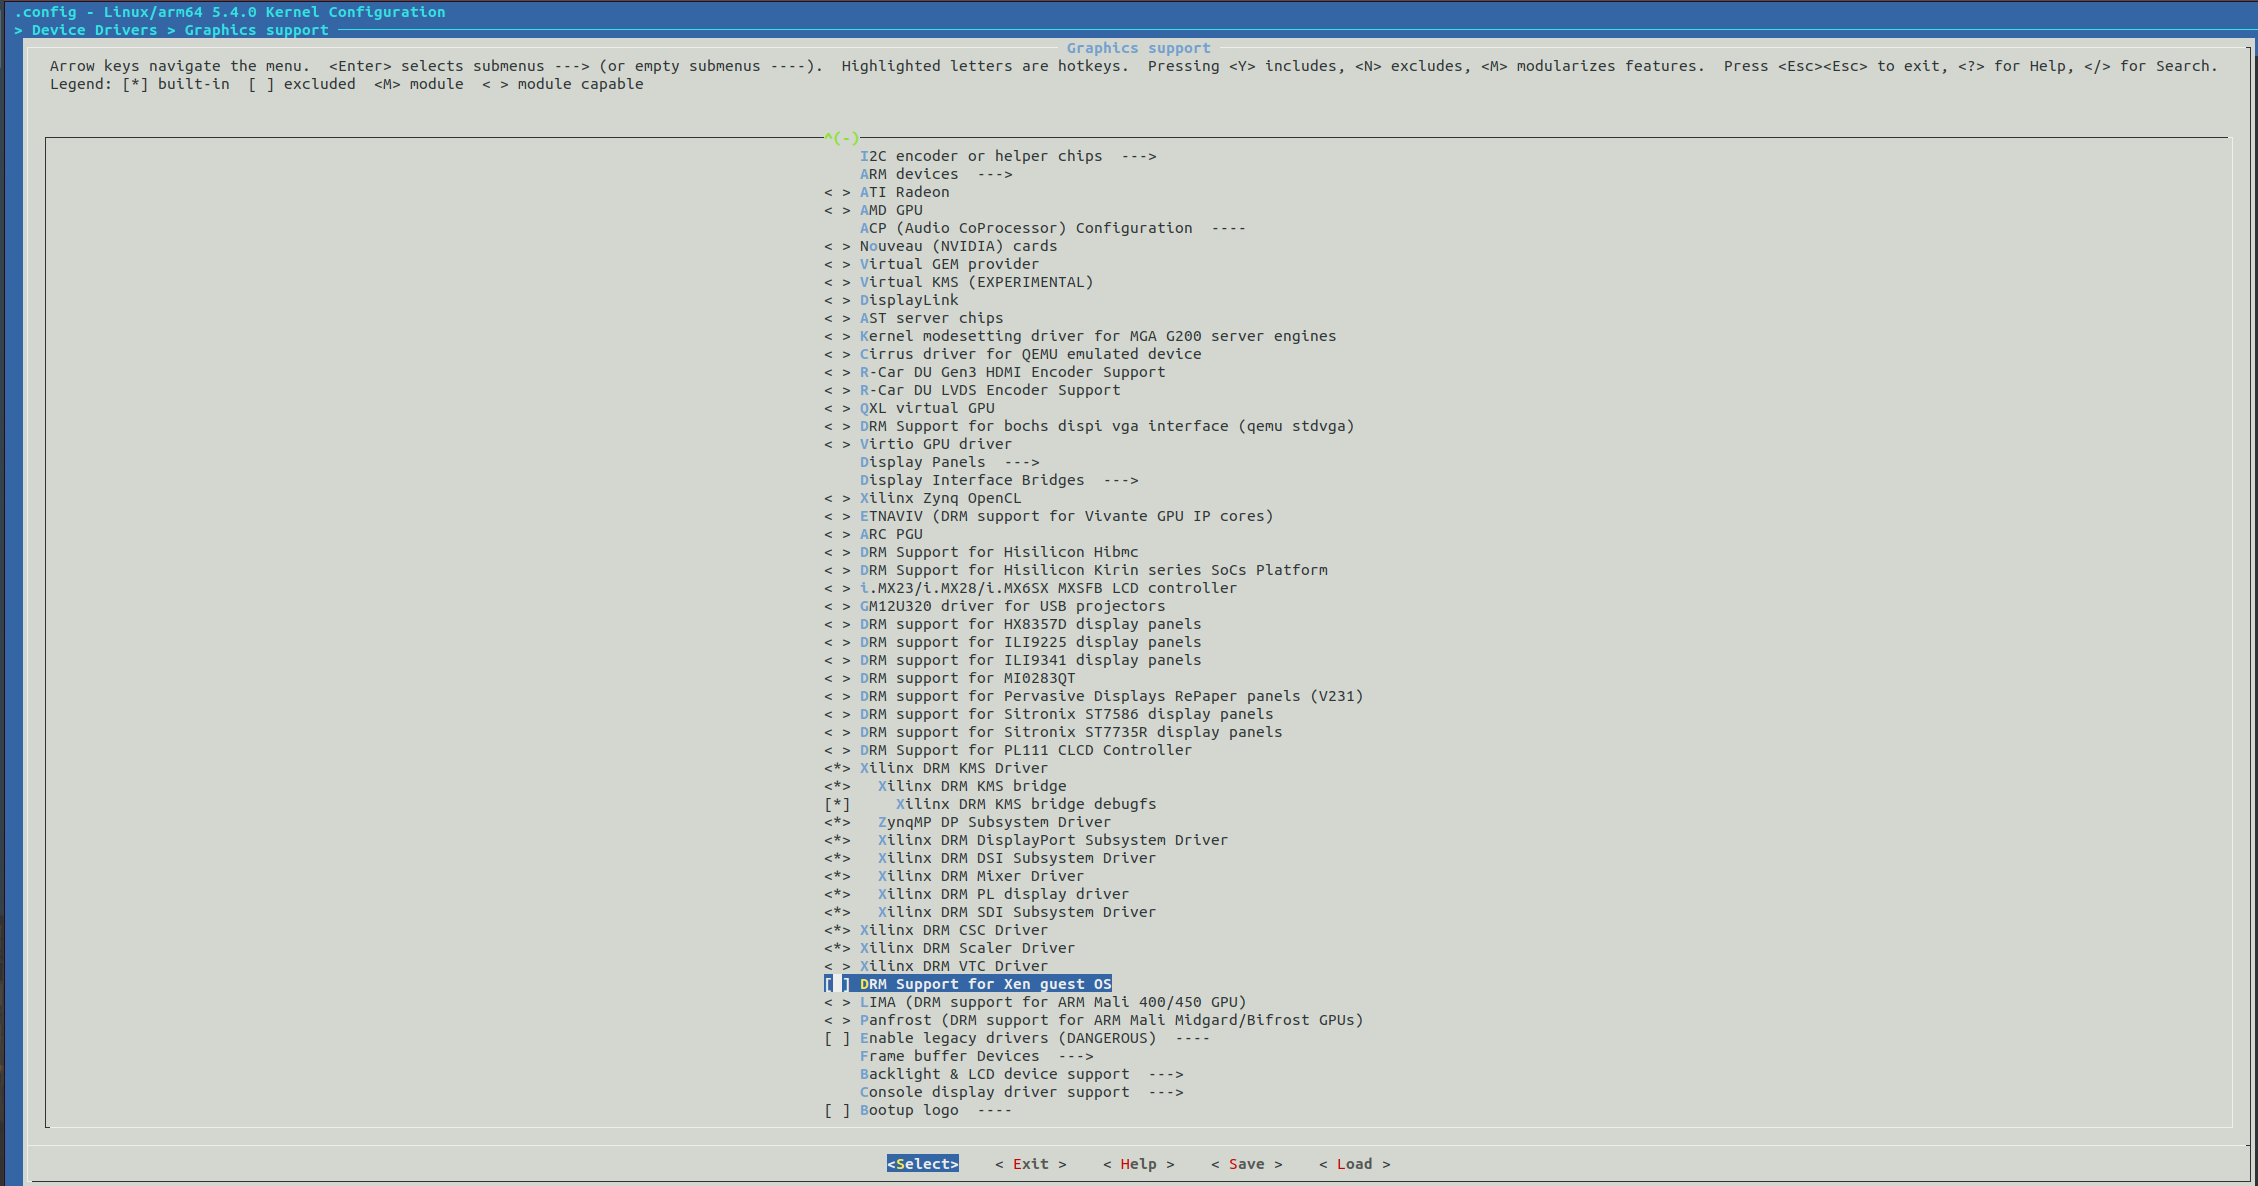The width and height of the screenshot is (2258, 1186).
Task: Select Nouveau (NVIDIA) cards entry
Action: click(957, 246)
